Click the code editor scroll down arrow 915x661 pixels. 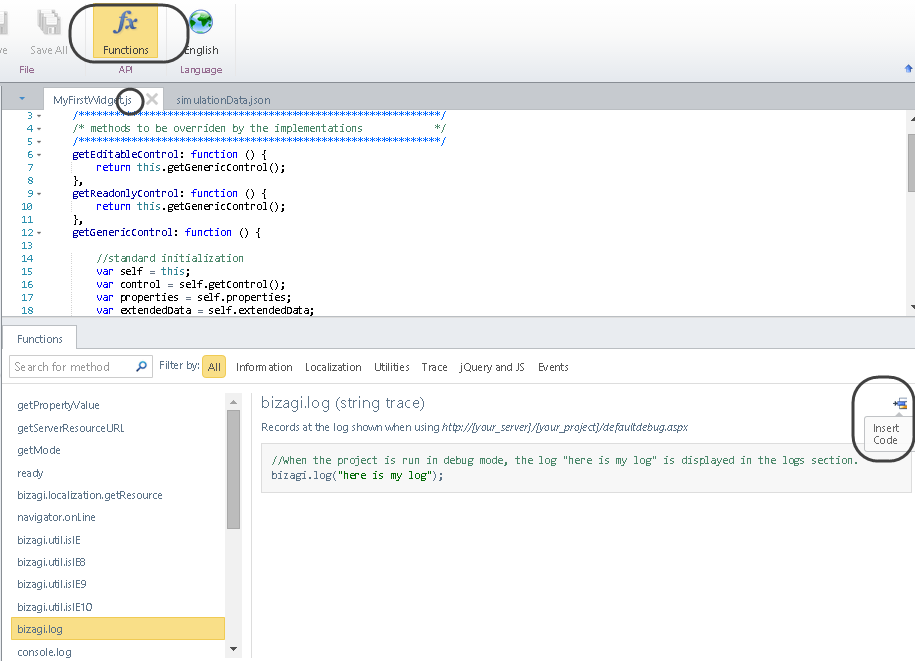[x=911, y=307]
